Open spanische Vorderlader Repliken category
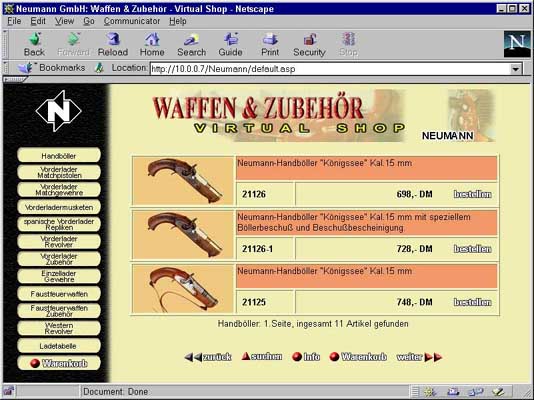534x400 pixels. [x=59, y=224]
